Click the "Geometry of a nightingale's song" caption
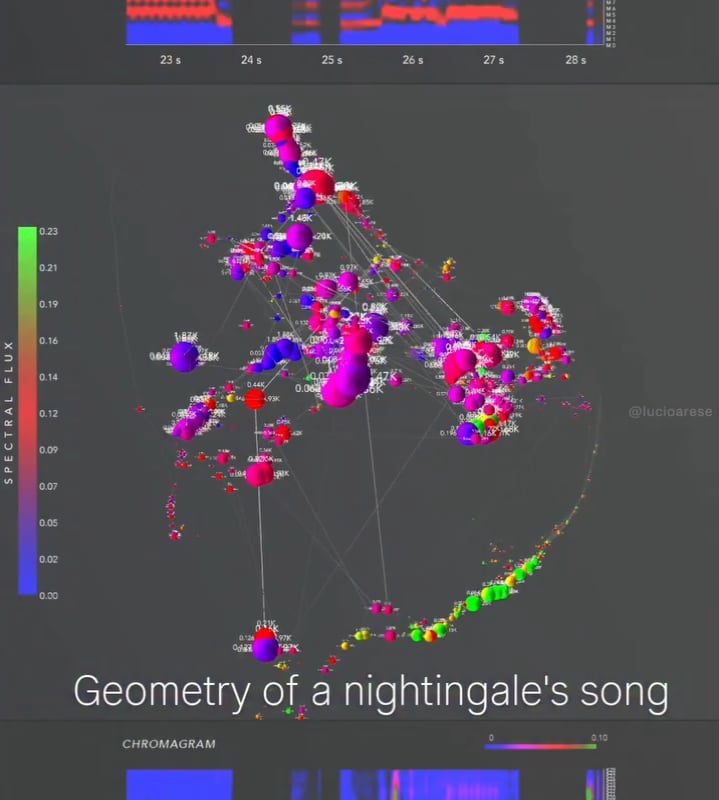 point(371,691)
